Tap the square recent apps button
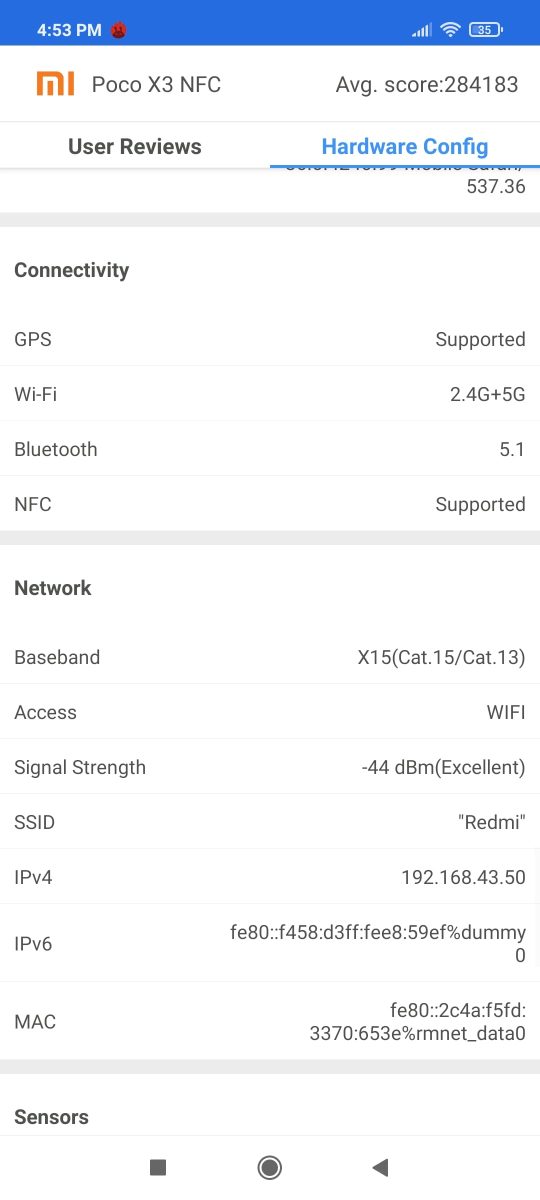Viewport: 540px width, 1200px height. point(157,1167)
